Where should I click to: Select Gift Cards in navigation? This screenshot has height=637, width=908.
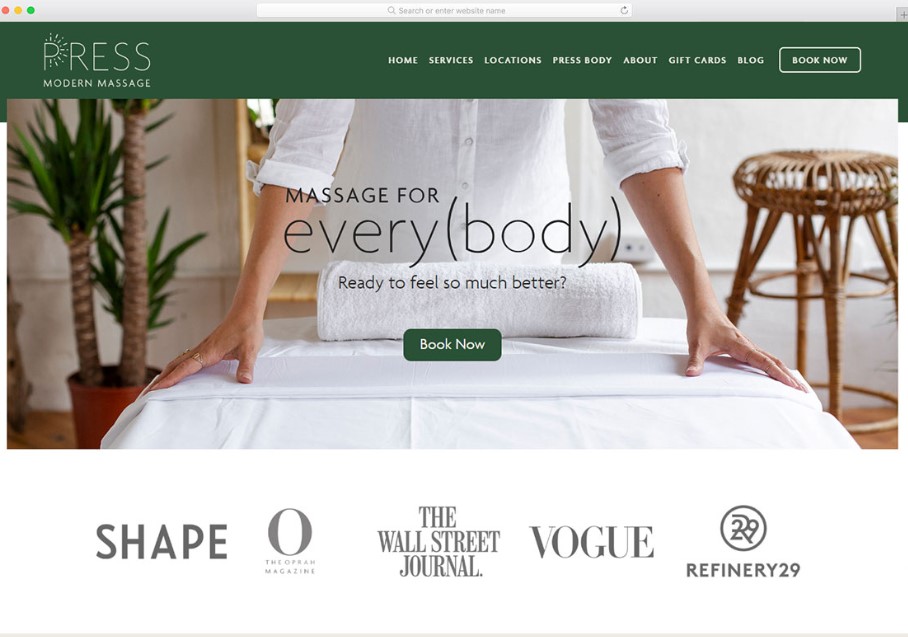(x=697, y=60)
